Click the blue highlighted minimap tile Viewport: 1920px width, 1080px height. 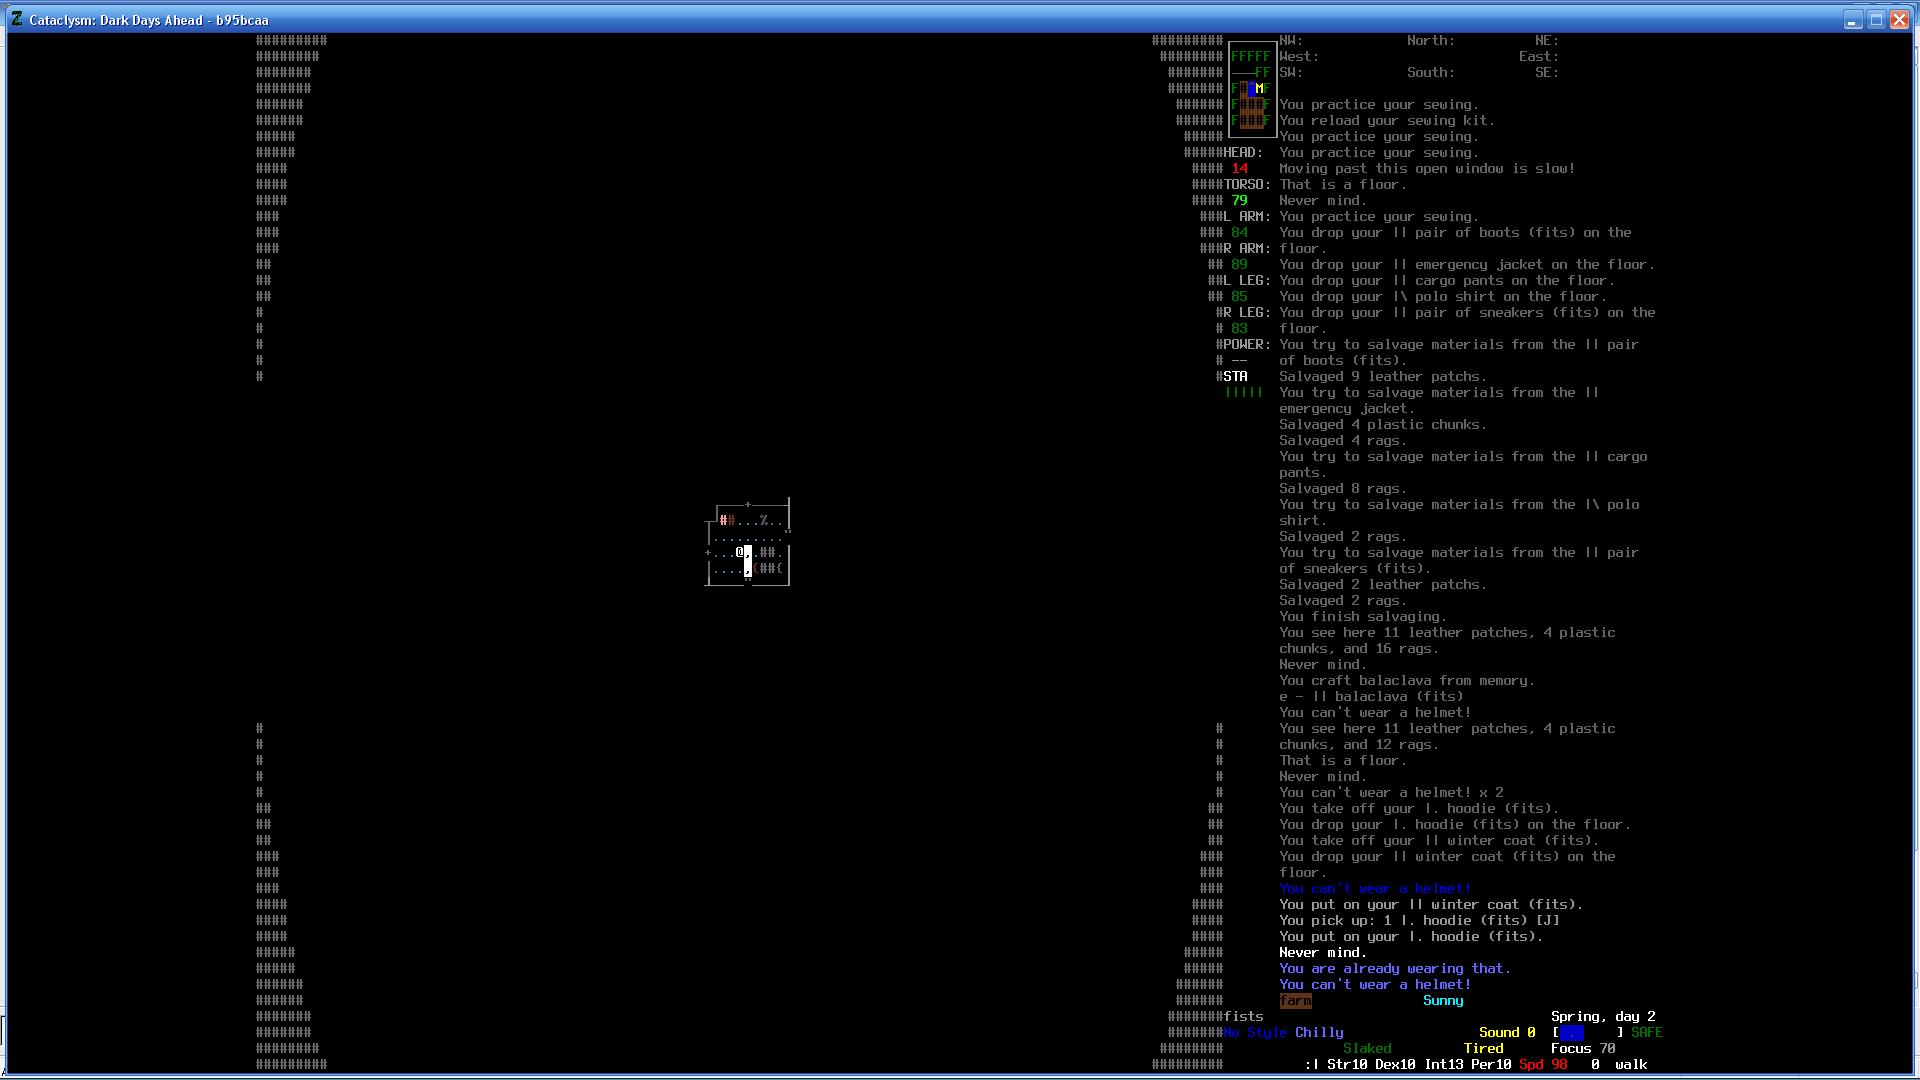tap(1252, 89)
